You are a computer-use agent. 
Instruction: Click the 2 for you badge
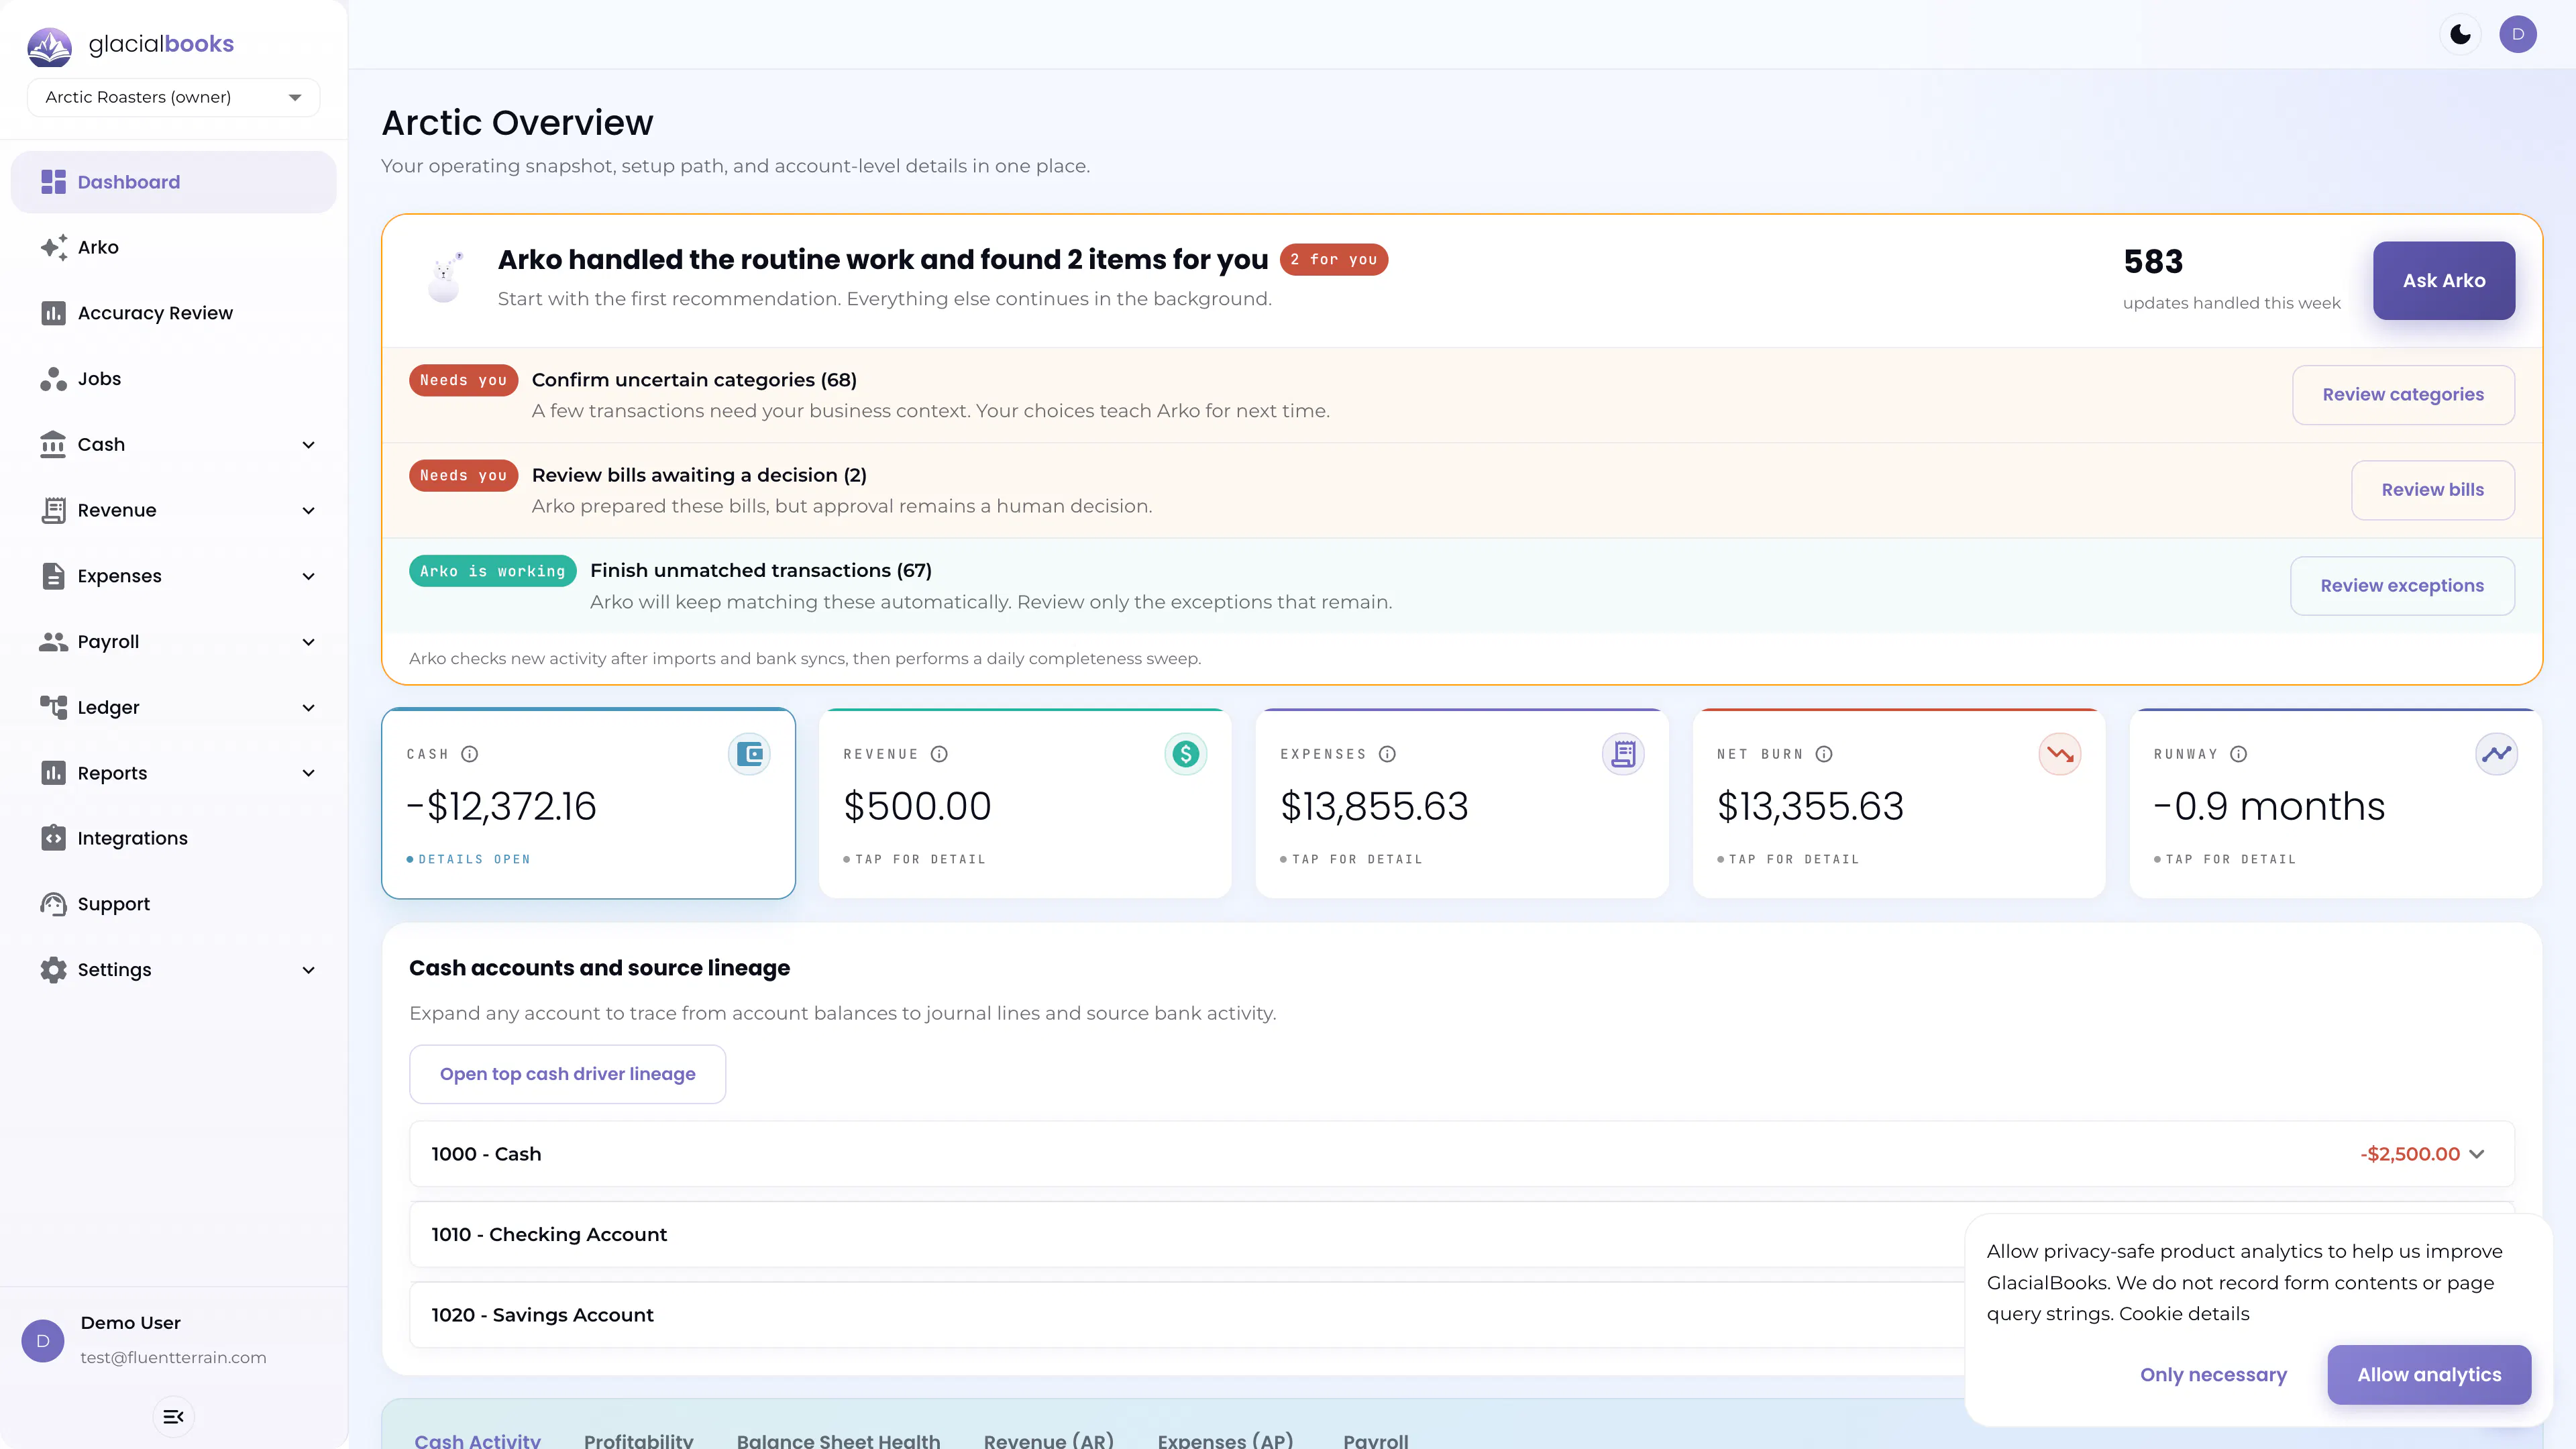pyautogui.click(x=1334, y=260)
